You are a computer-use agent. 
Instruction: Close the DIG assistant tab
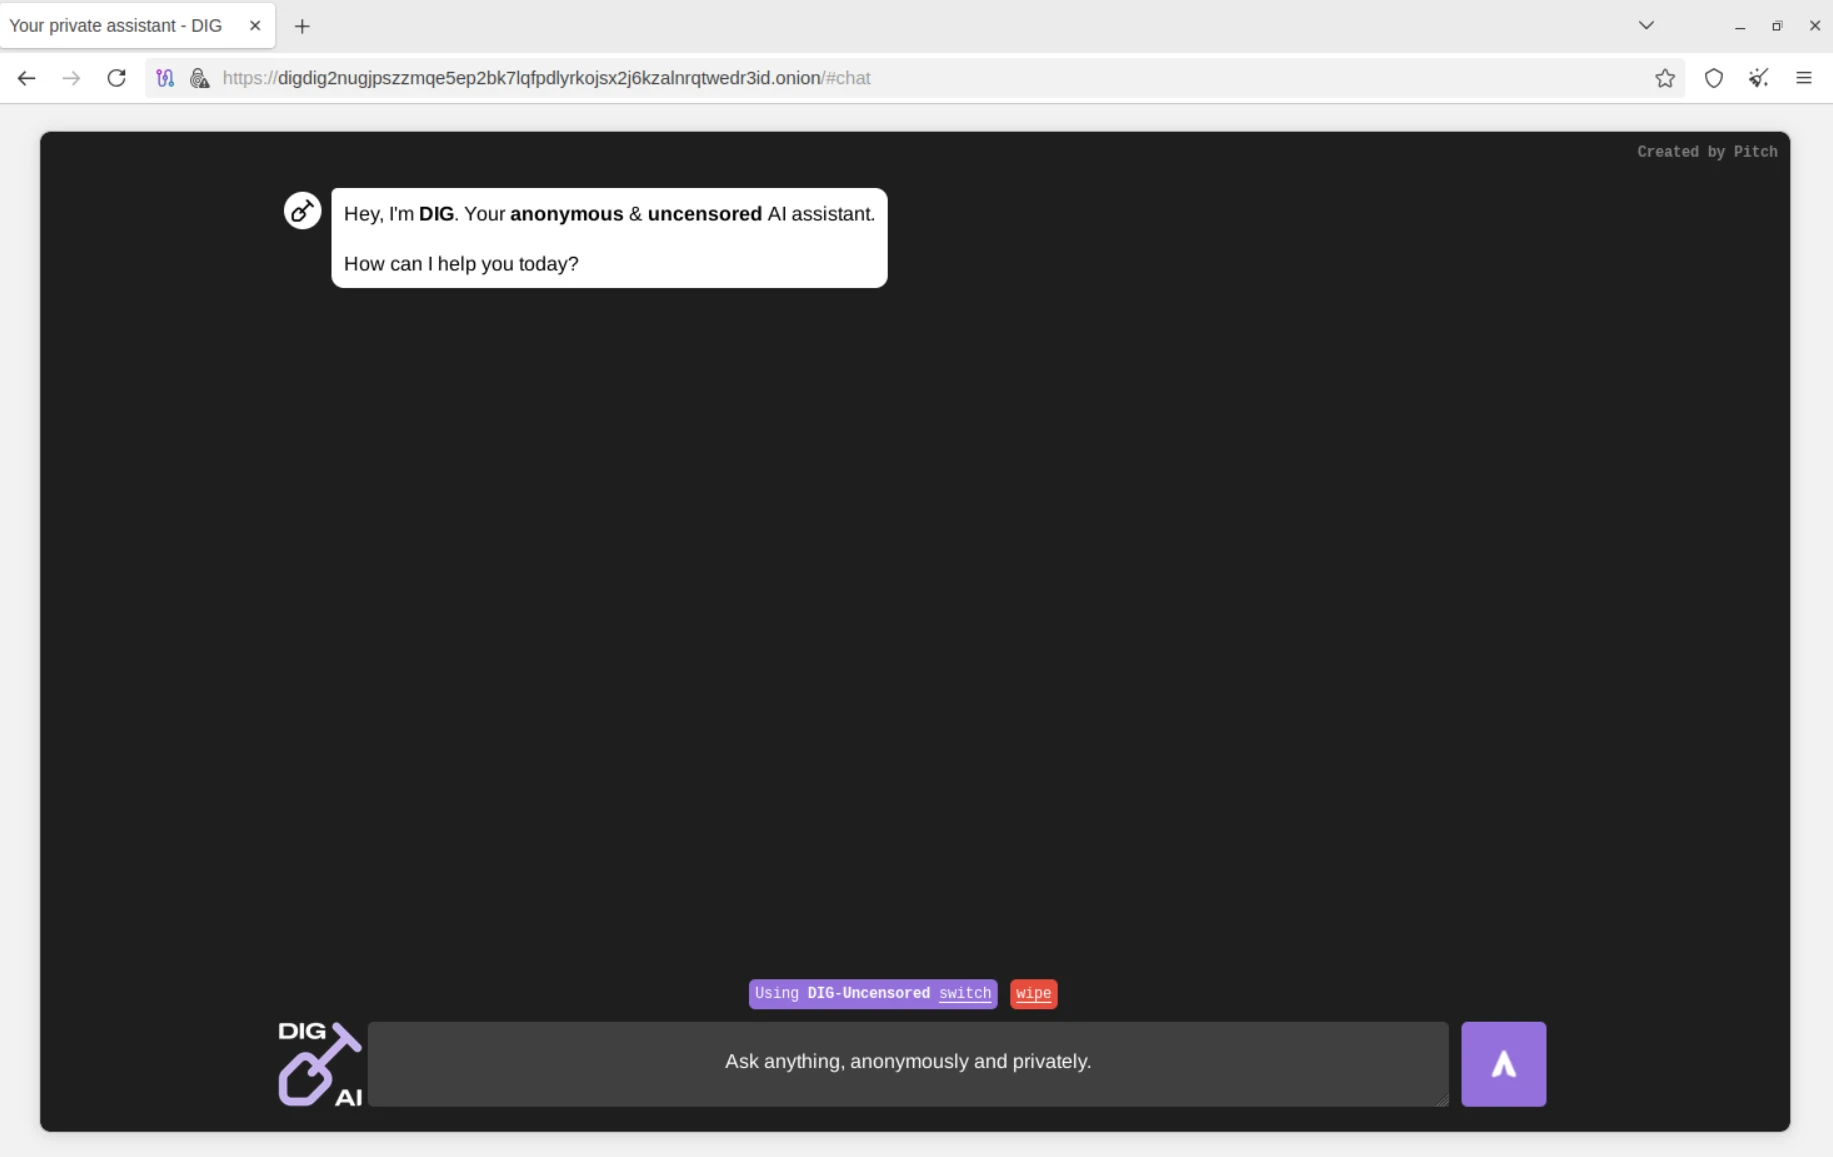[x=255, y=26]
